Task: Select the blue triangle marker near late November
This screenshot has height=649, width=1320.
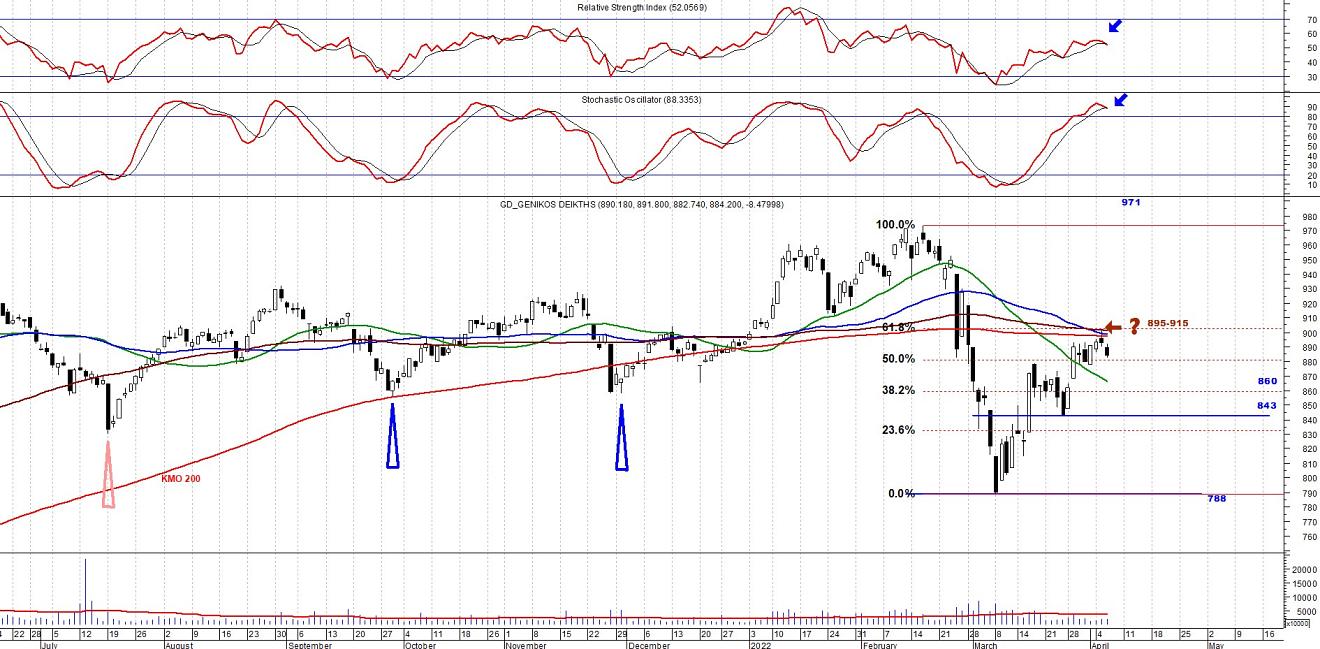Action: pos(622,438)
